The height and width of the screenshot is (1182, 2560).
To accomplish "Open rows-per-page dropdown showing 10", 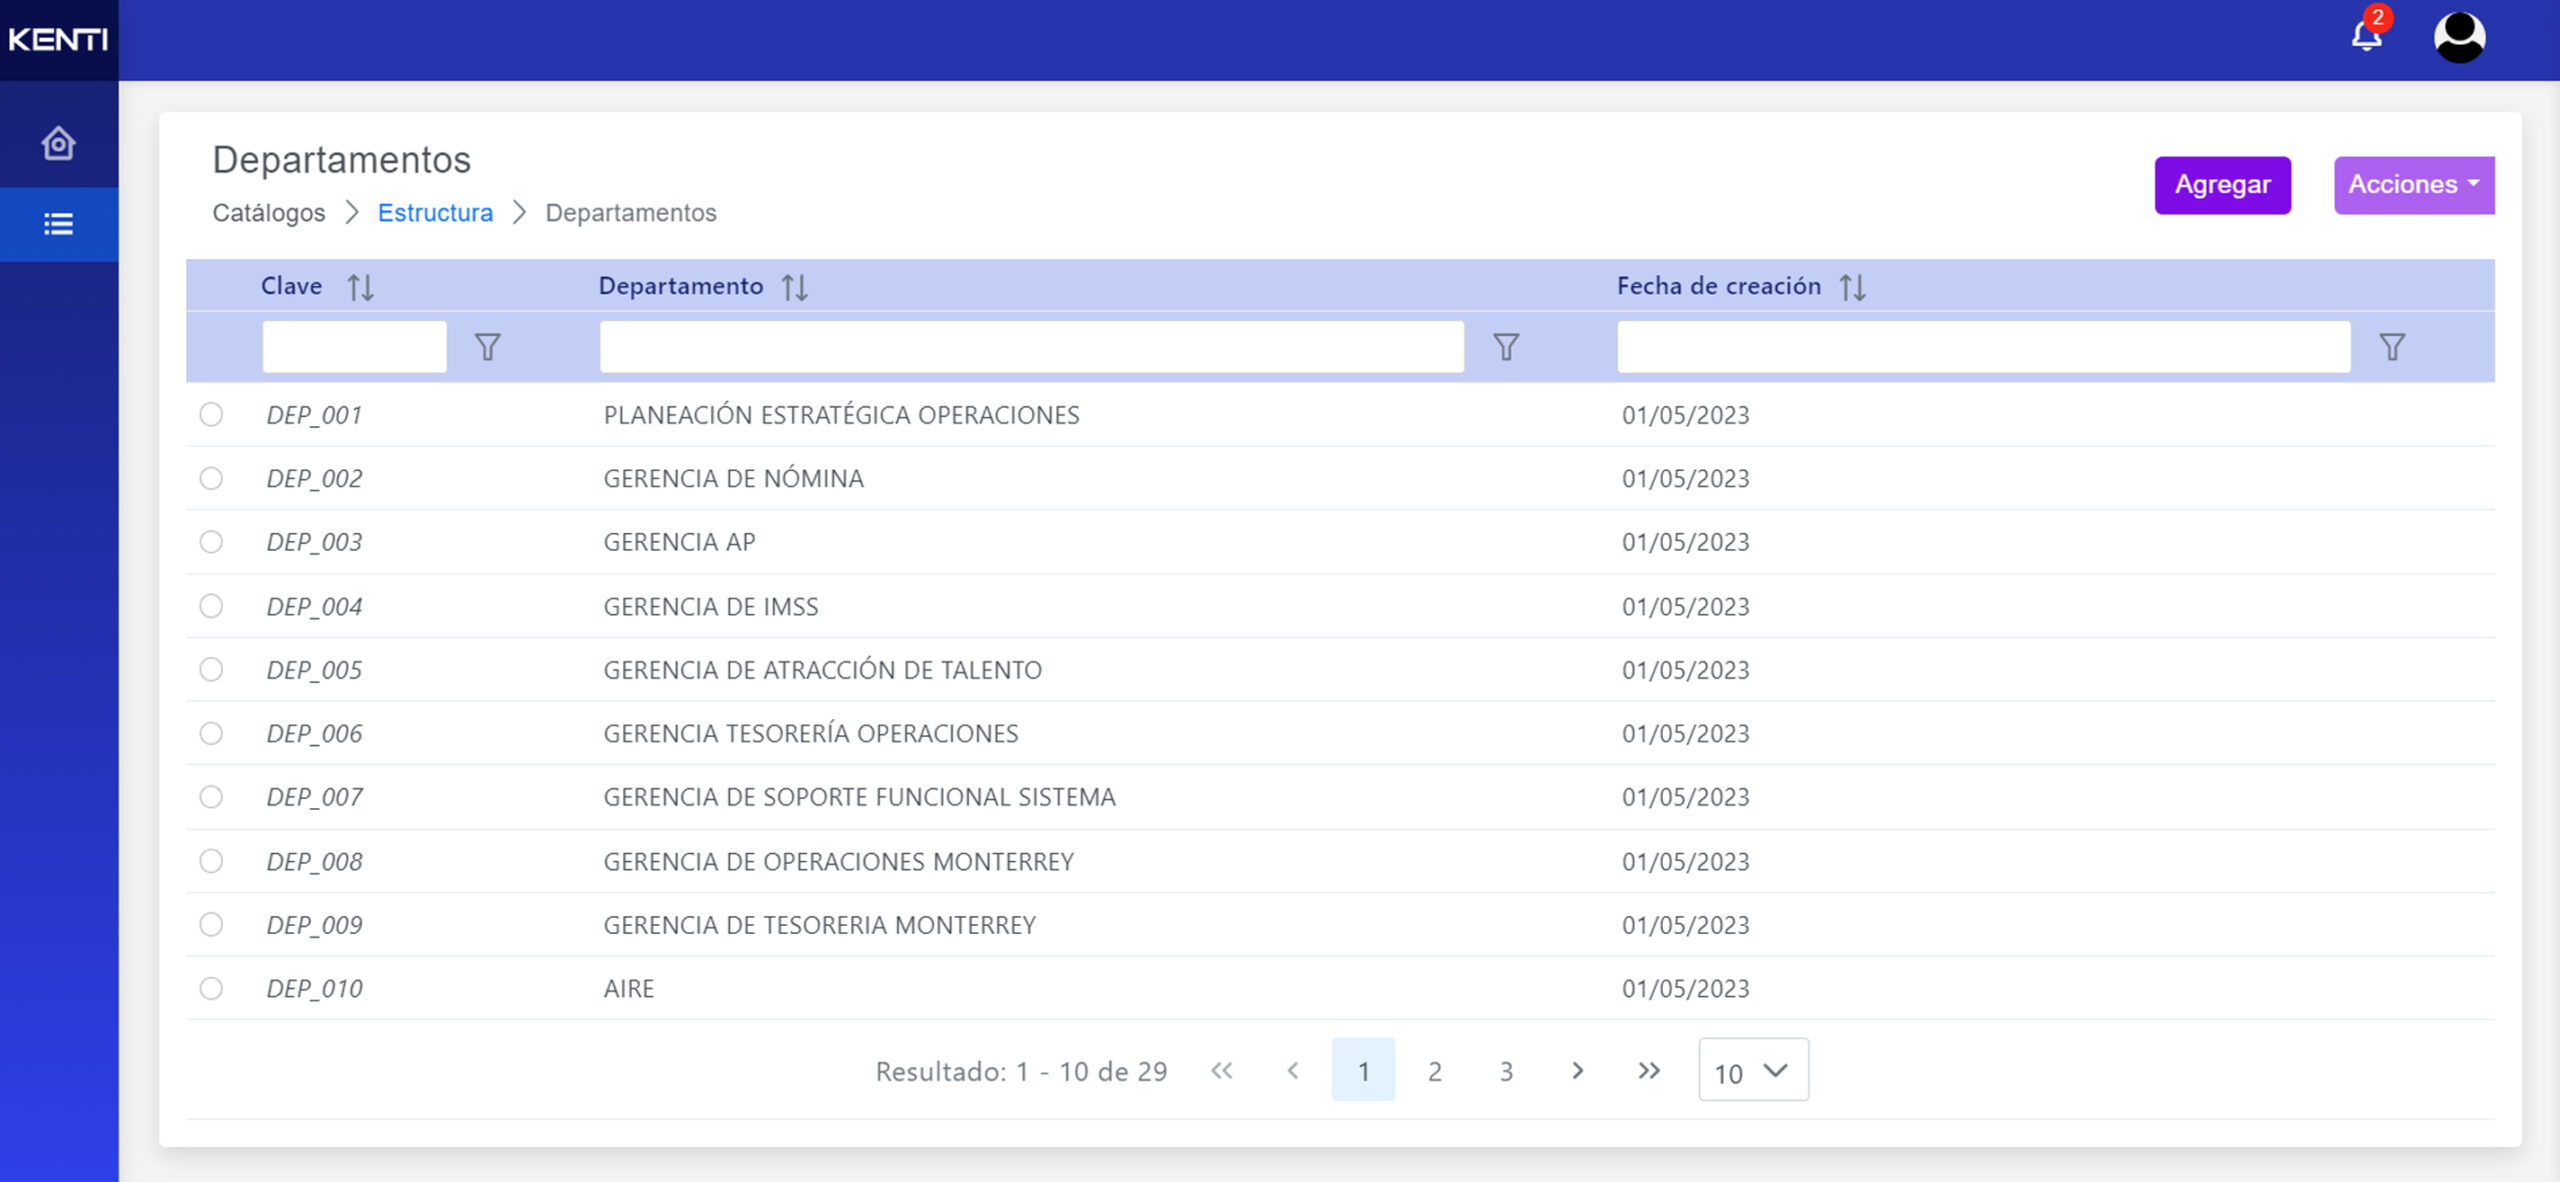I will (x=1752, y=1070).
